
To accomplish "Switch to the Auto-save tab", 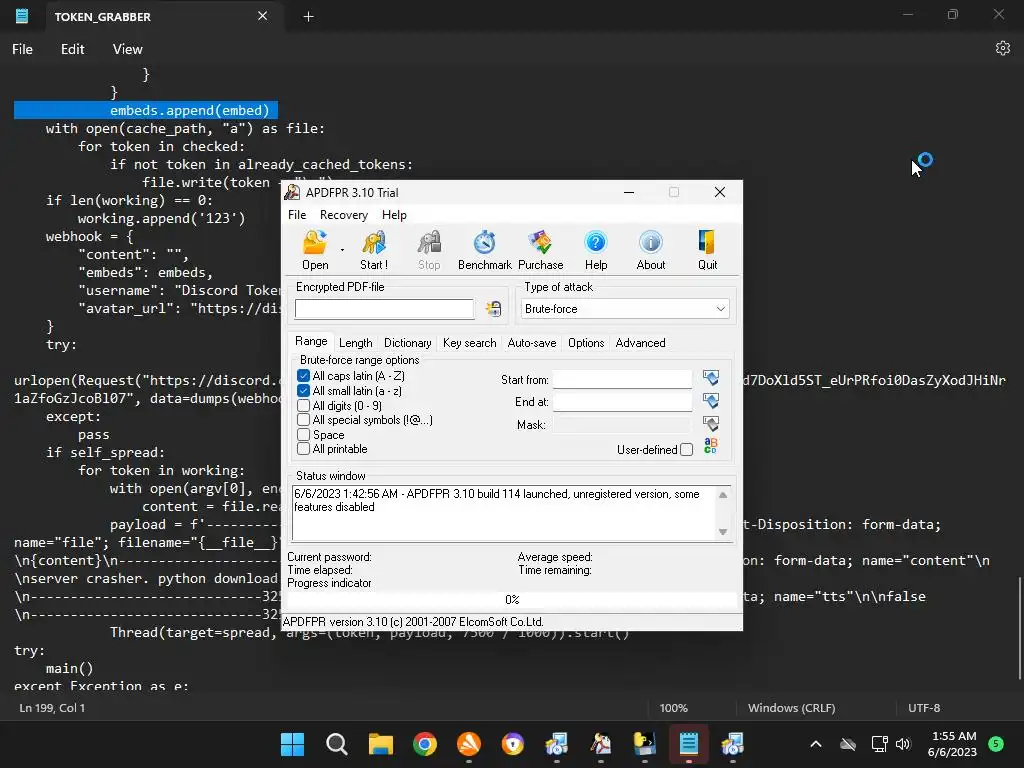I will [x=532, y=343].
